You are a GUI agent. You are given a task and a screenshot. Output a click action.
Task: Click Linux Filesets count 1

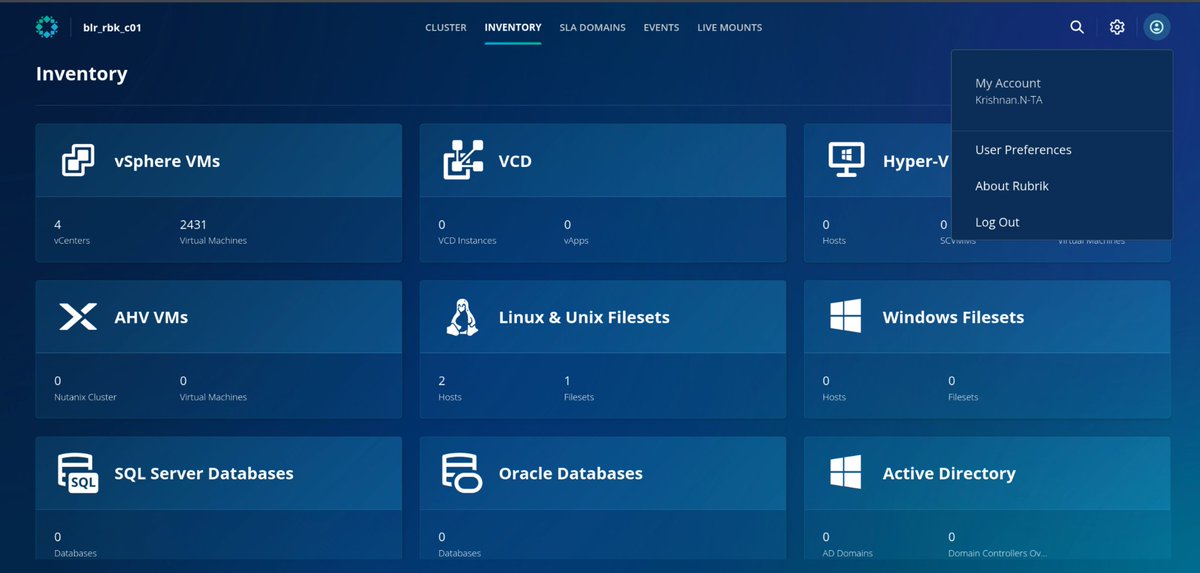point(567,381)
